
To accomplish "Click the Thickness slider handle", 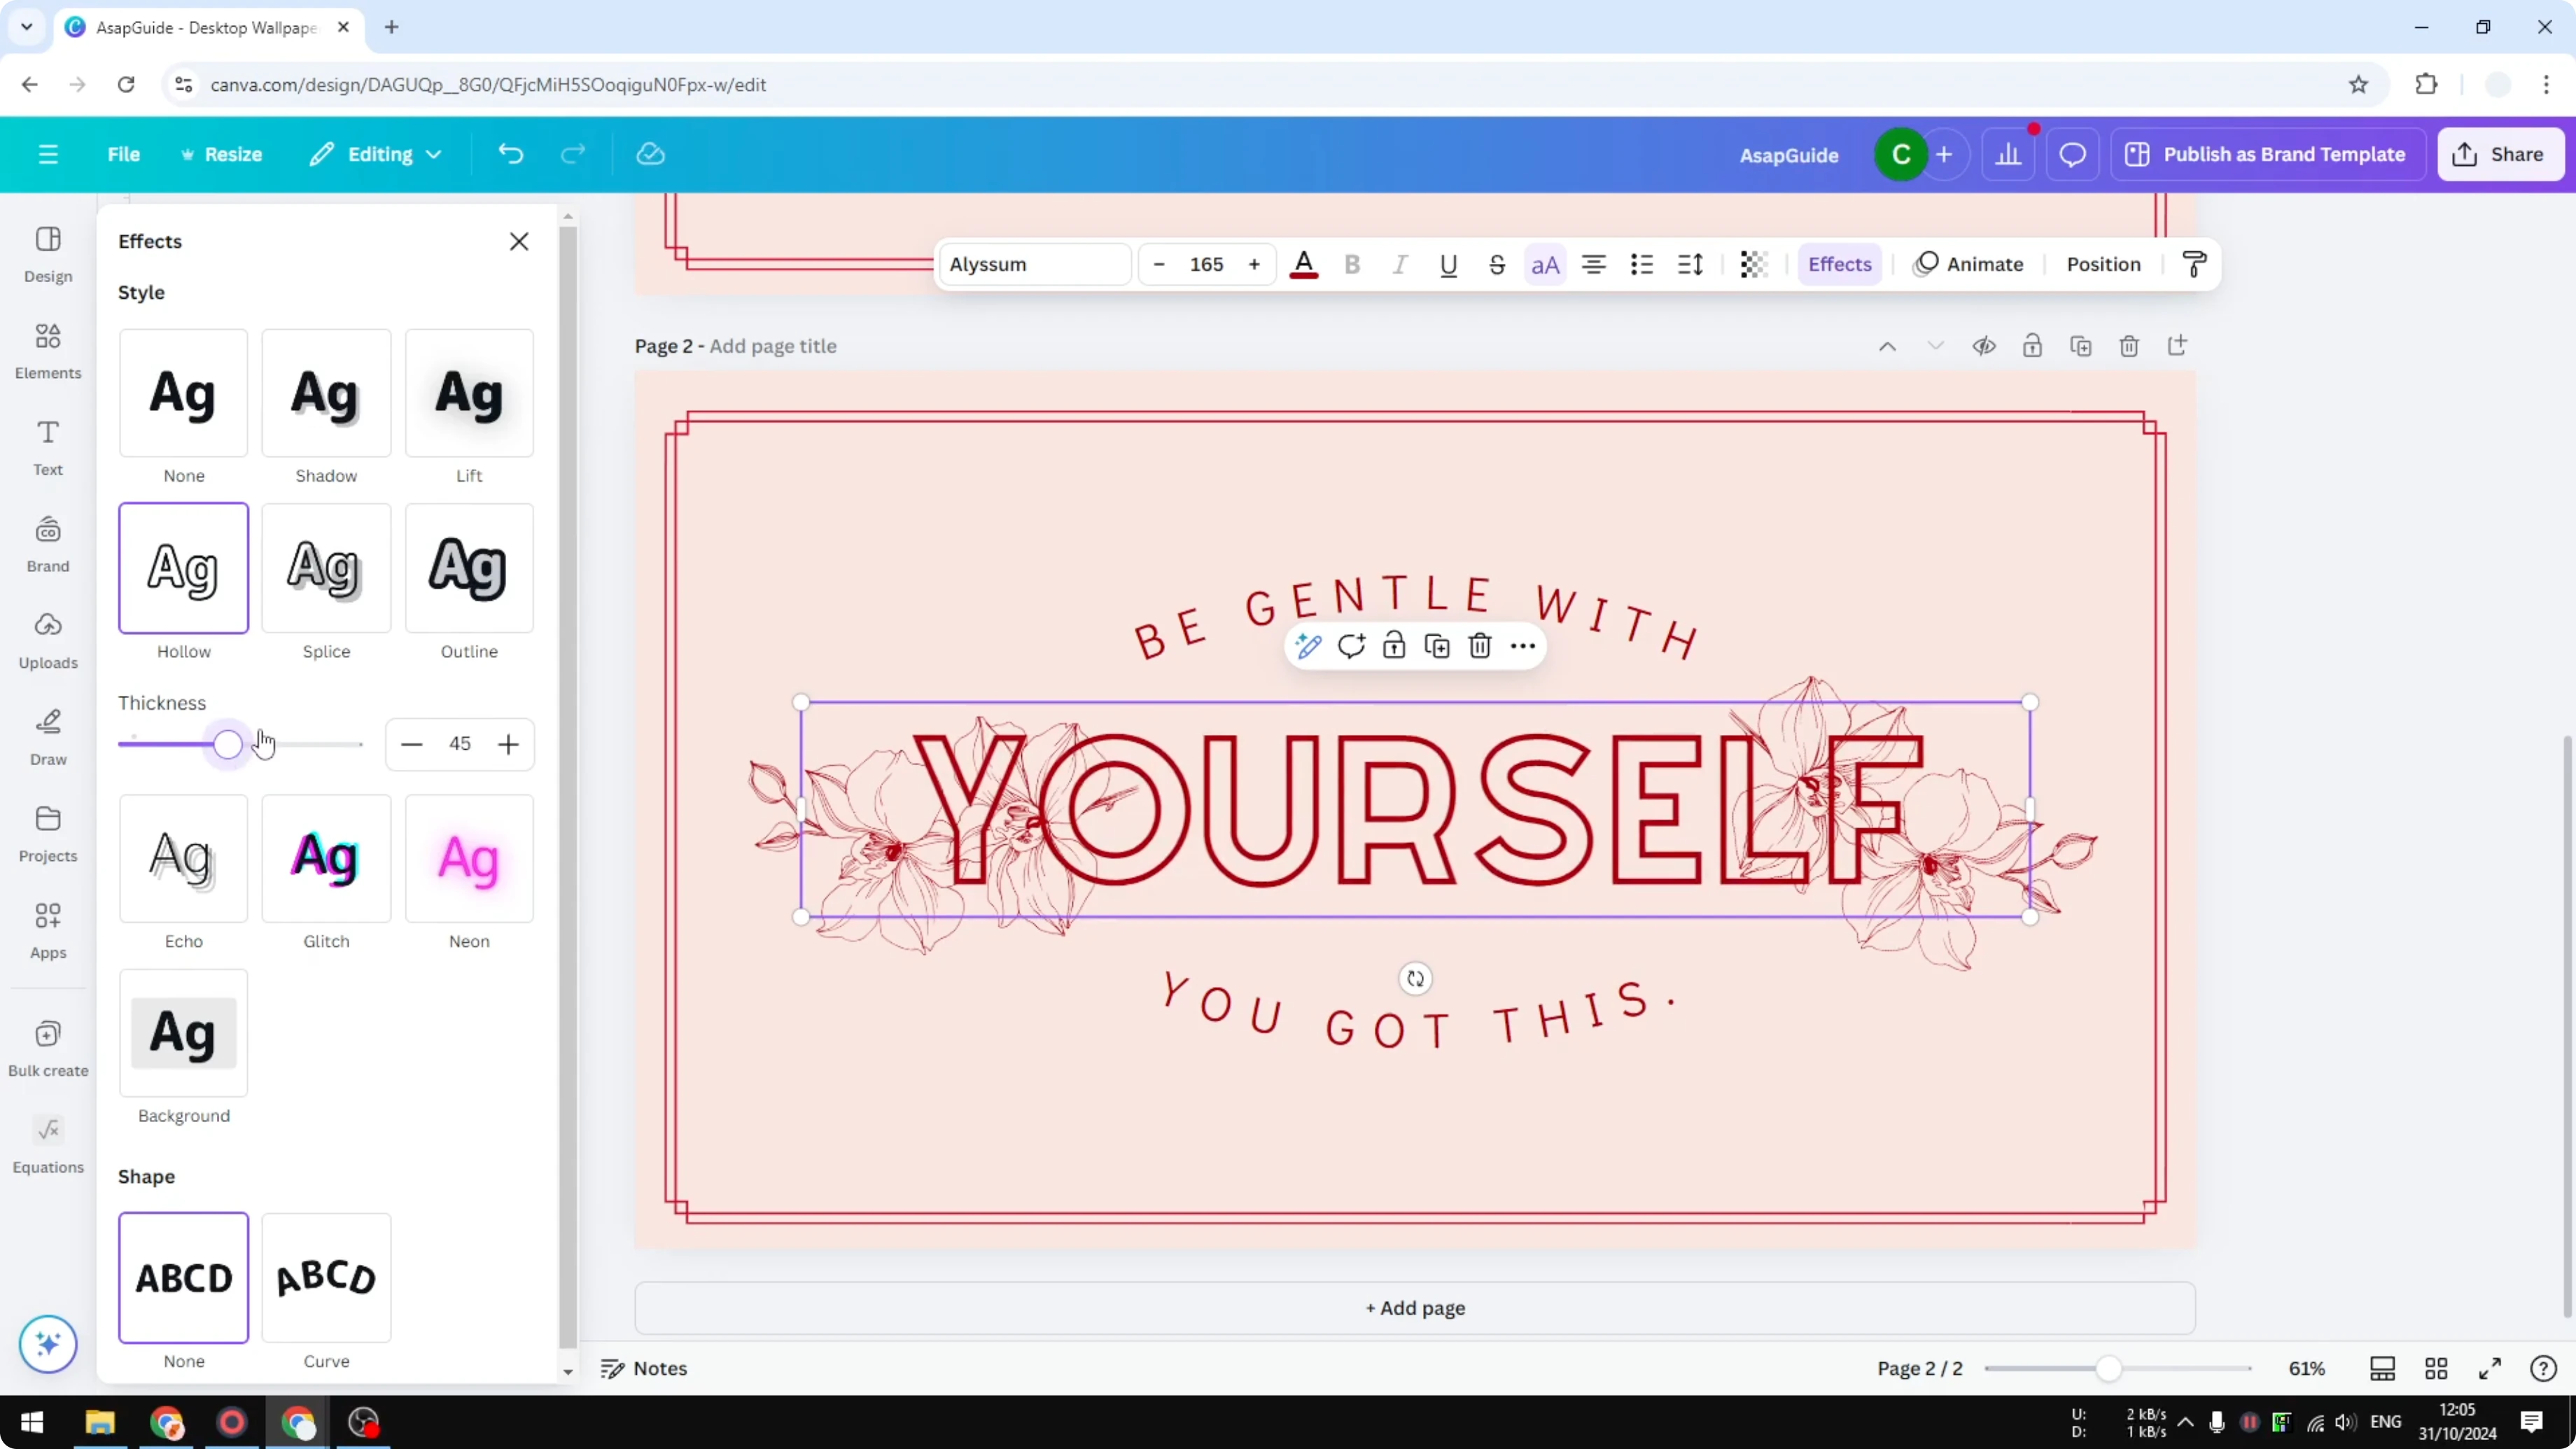I will click(x=228, y=744).
